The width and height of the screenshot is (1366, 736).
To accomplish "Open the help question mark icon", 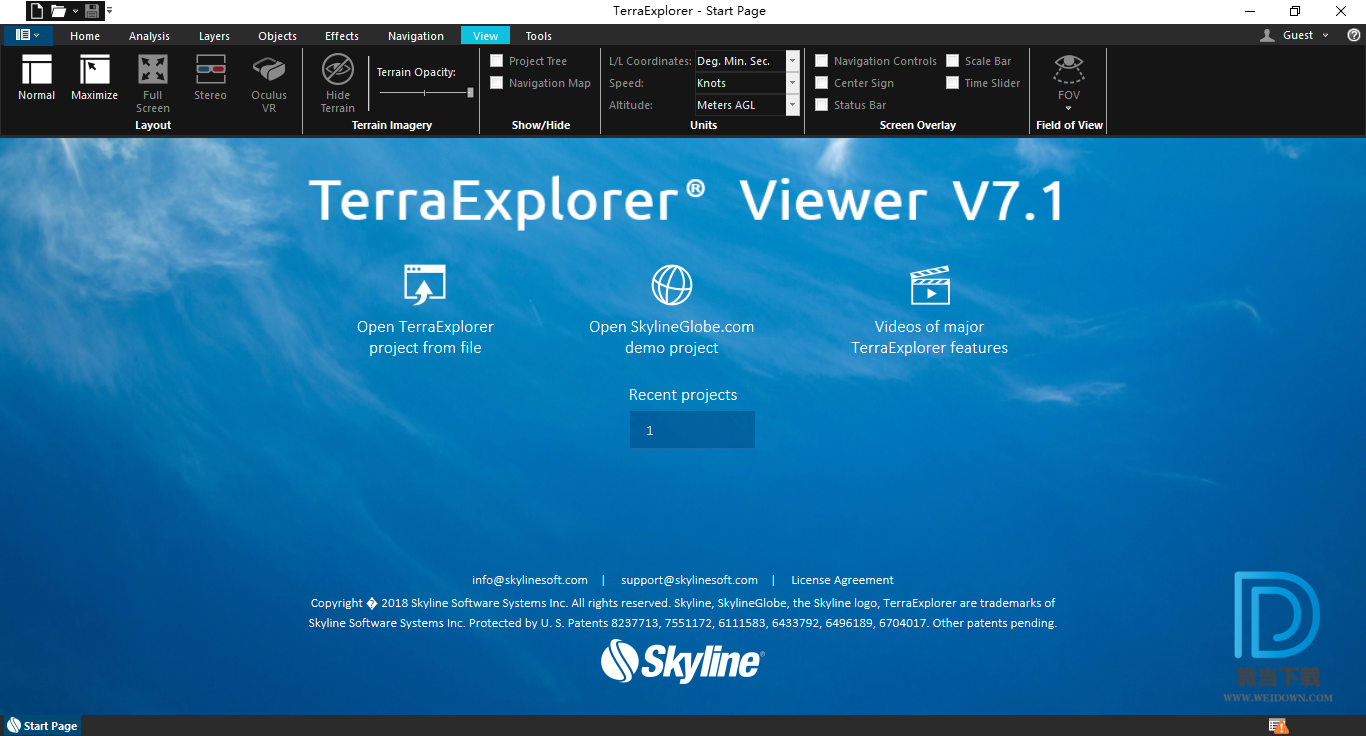I will tap(1353, 35).
